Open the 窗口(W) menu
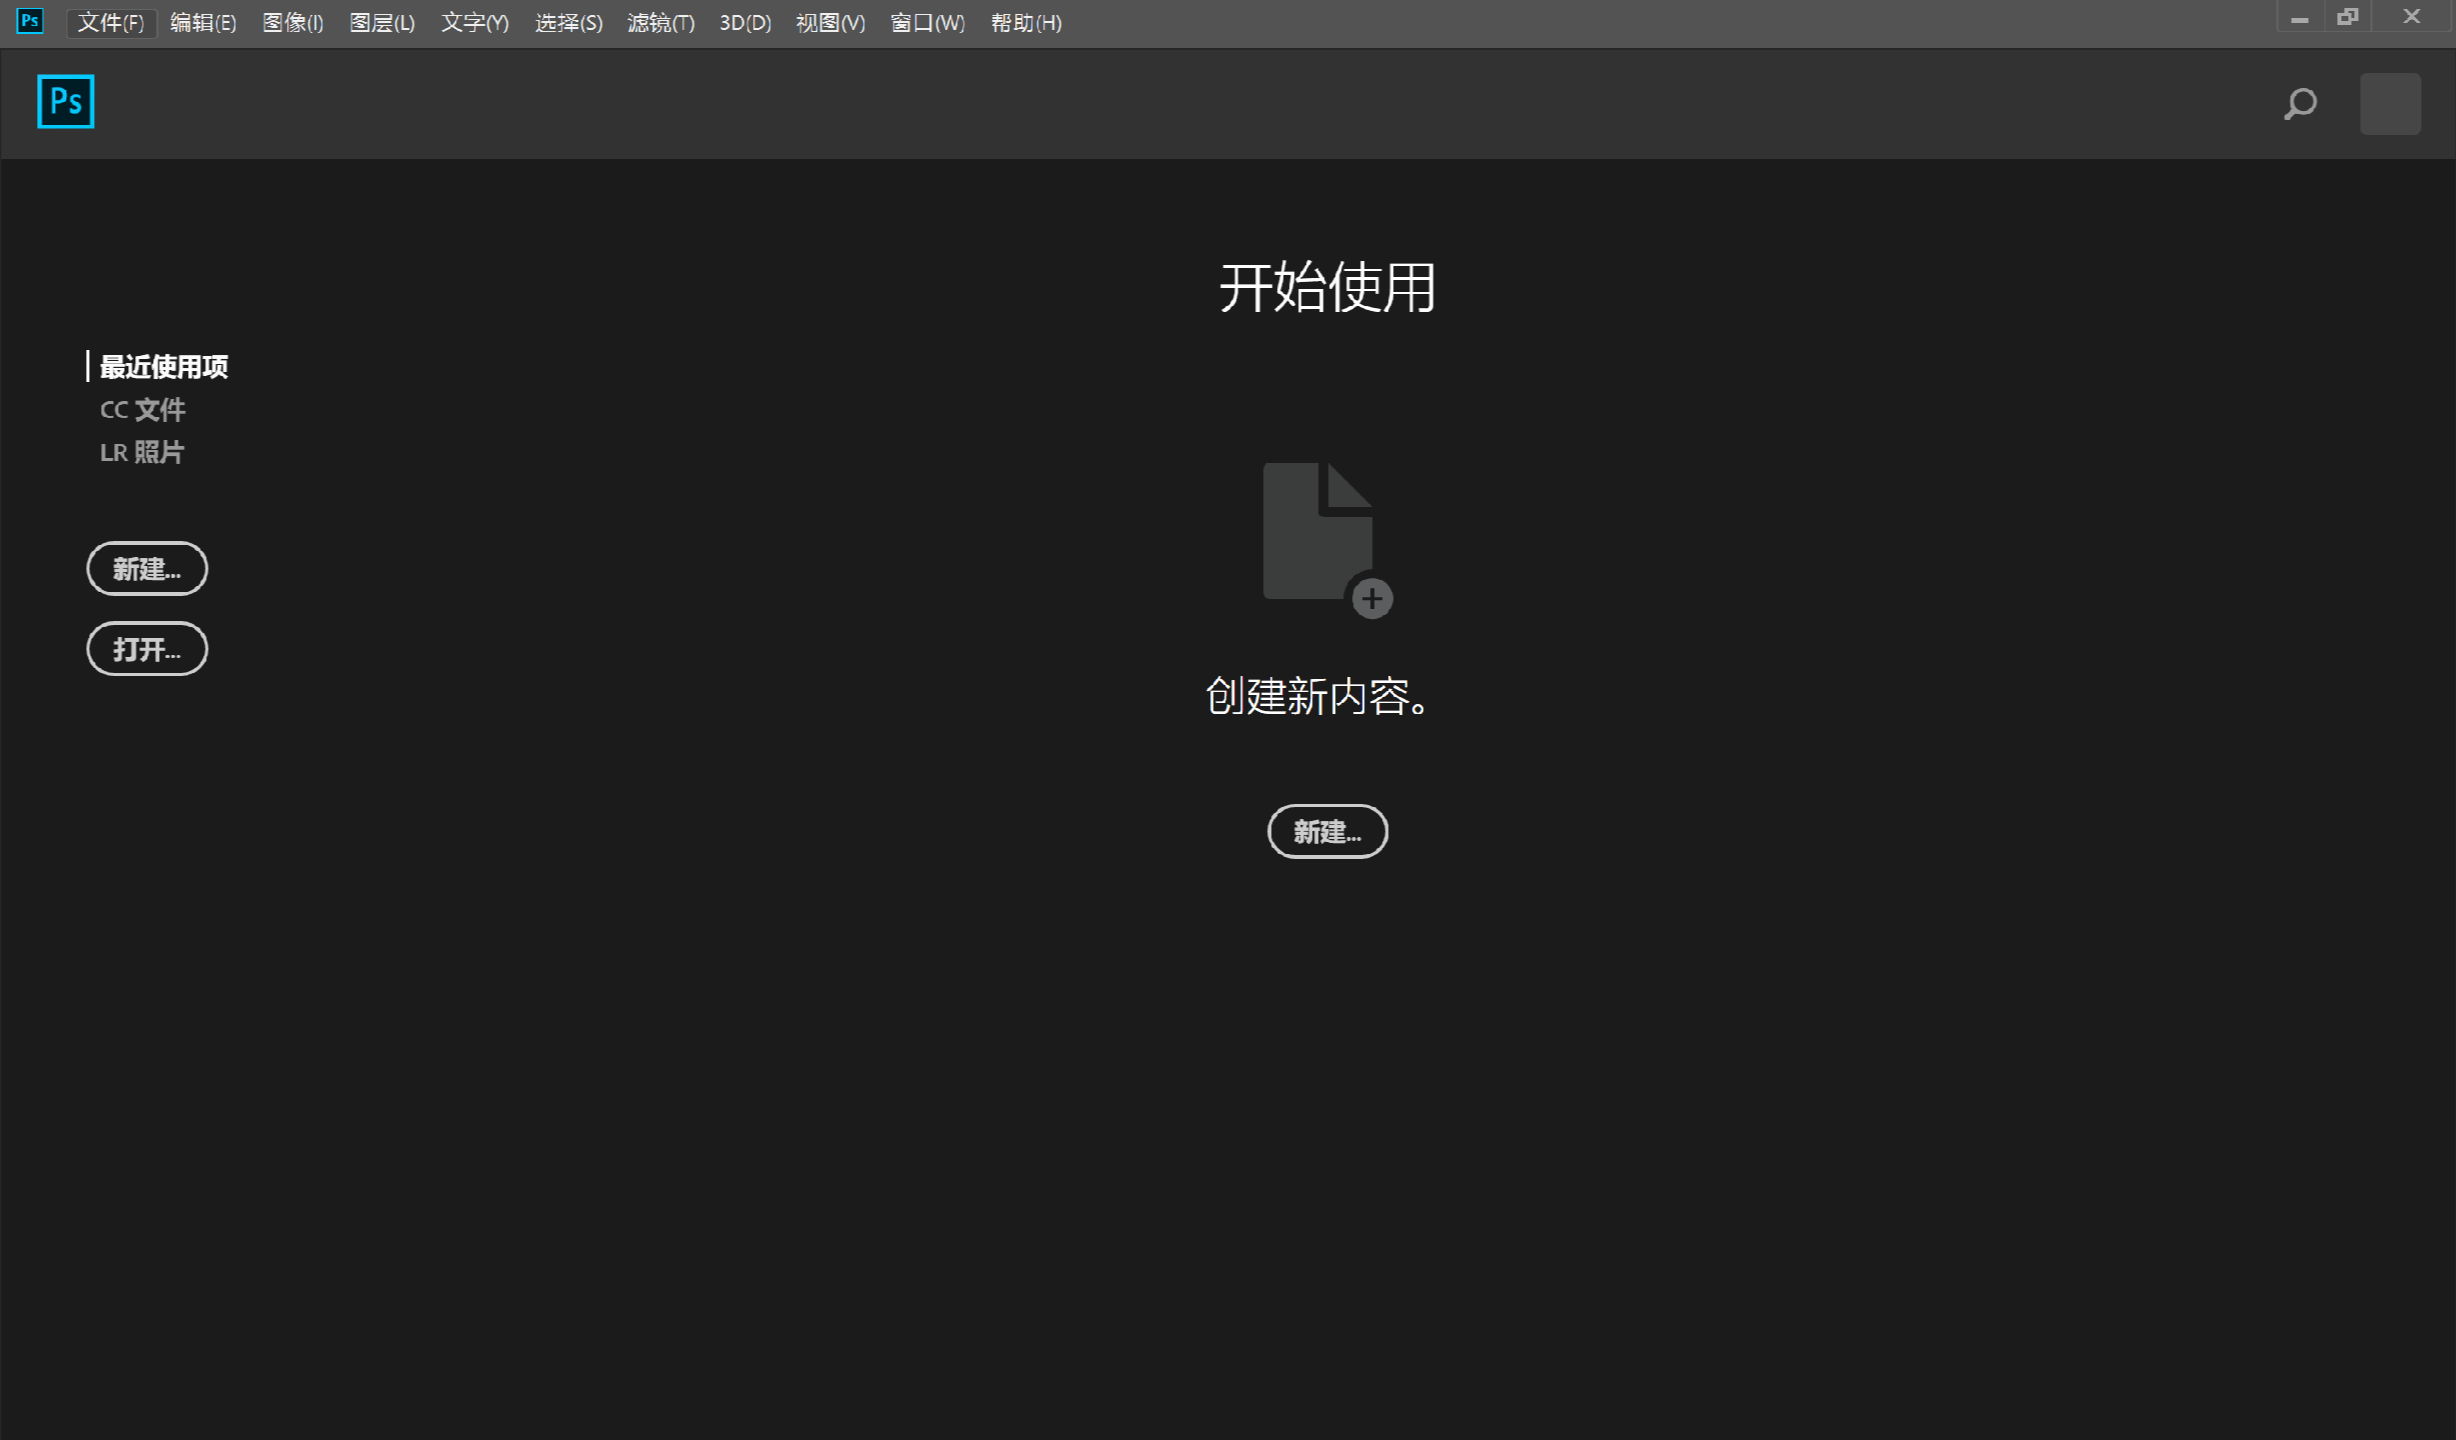The image size is (2456, 1440). (x=925, y=22)
